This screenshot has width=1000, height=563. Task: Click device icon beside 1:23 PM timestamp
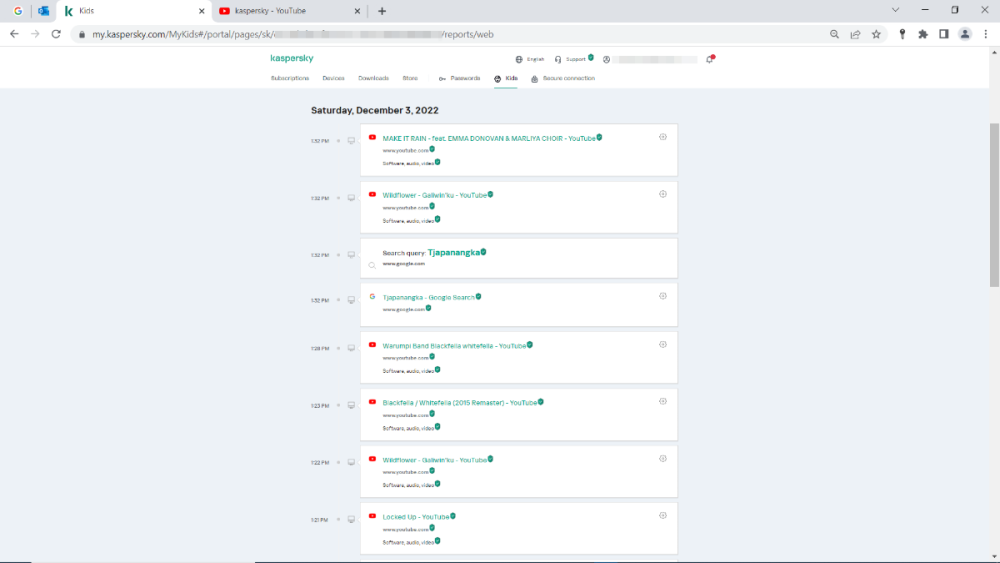click(x=351, y=406)
